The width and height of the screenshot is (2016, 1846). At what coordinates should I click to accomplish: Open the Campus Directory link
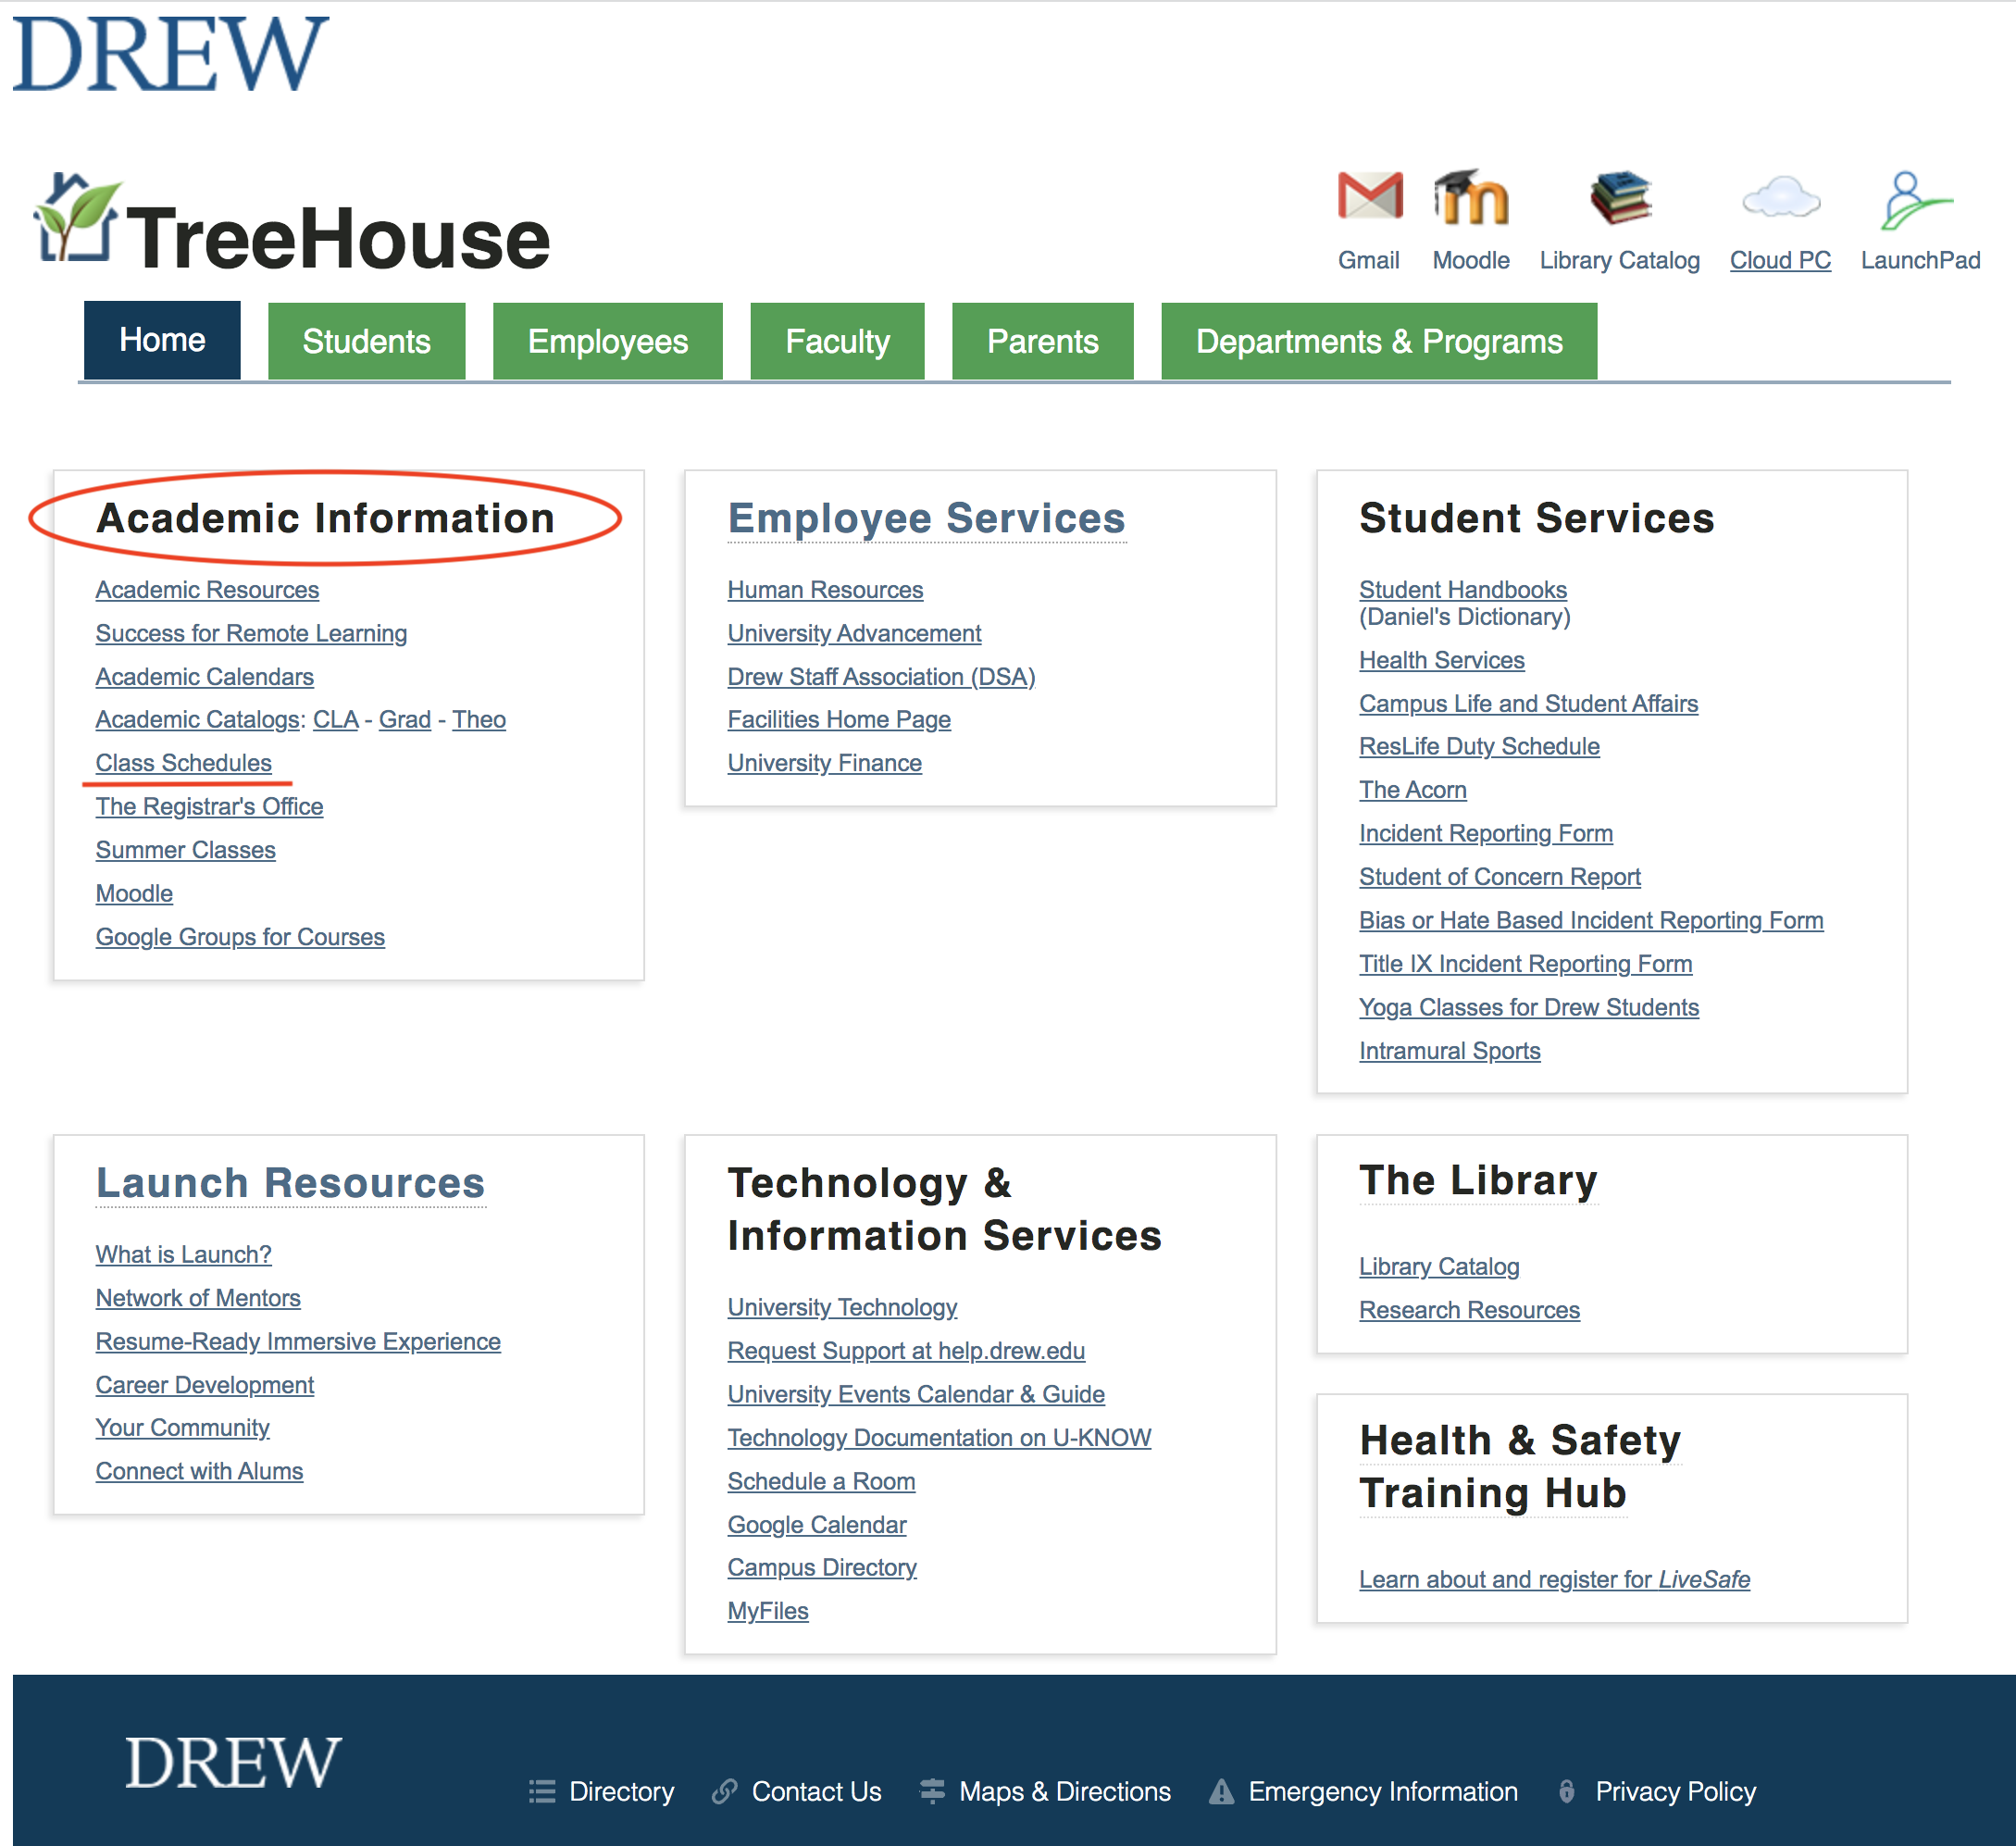tap(822, 1568)
